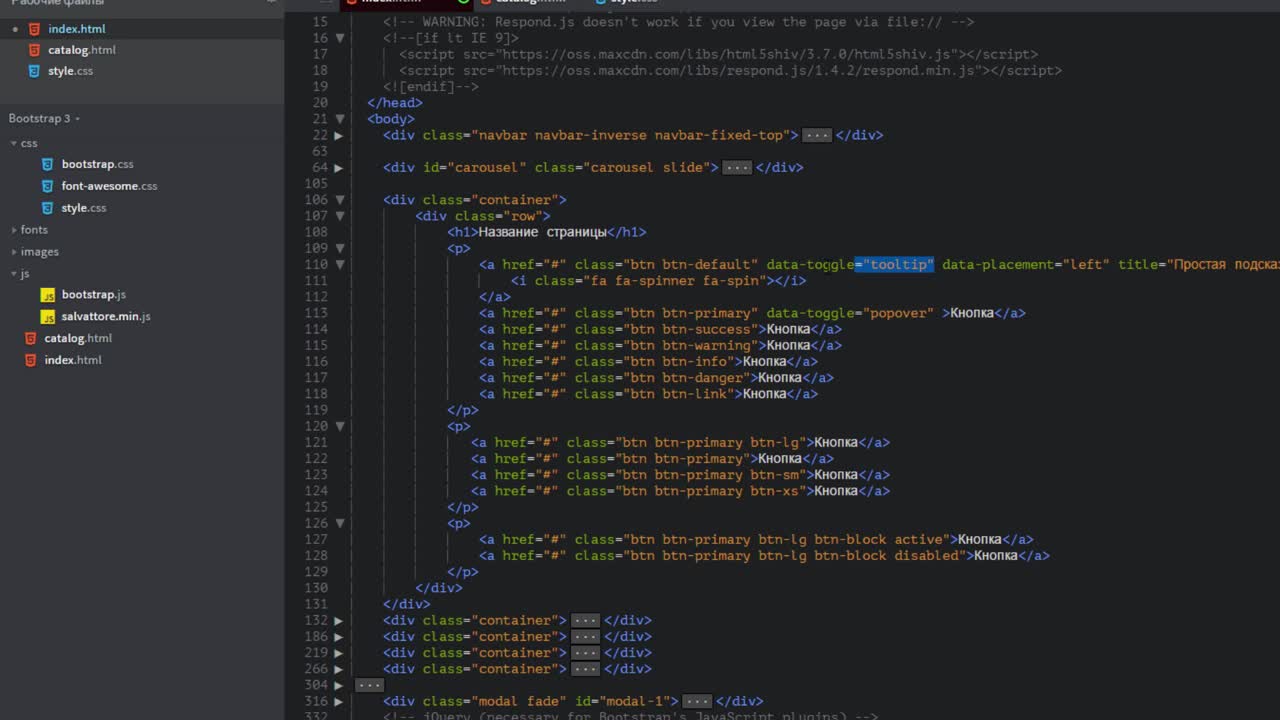The width and height of the screenshot is (1280, 720).
Task: Expand folded navbar div at line 22
Action: 339,135
